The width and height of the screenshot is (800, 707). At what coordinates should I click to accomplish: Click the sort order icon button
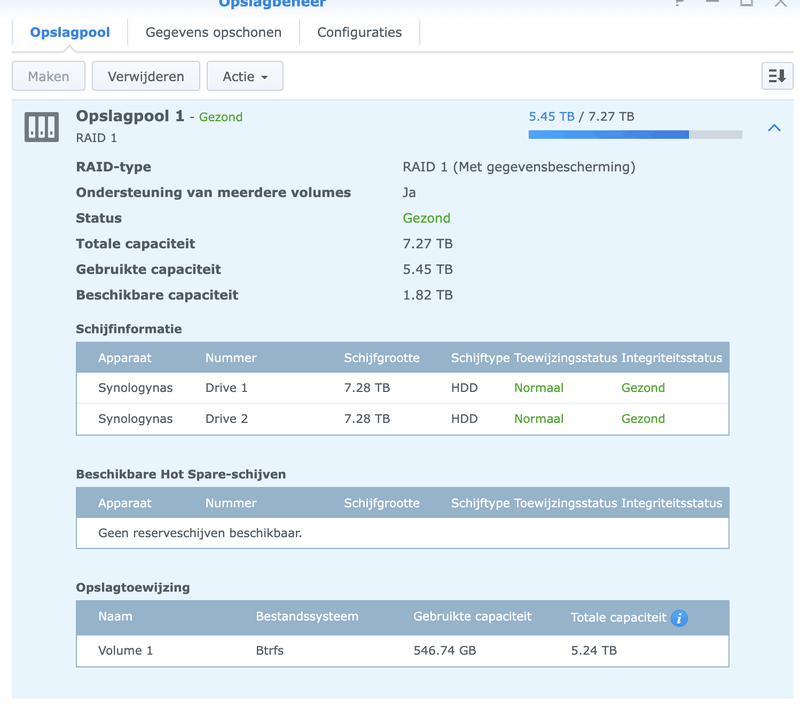click(776, 76)
